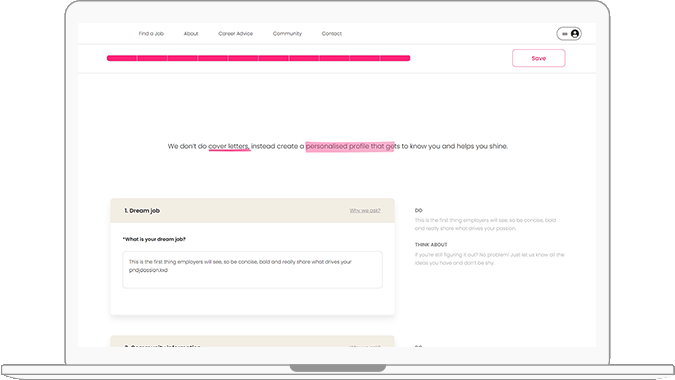Click into the dream job text field
Viewport: 675px width, 380px height.
252,270
